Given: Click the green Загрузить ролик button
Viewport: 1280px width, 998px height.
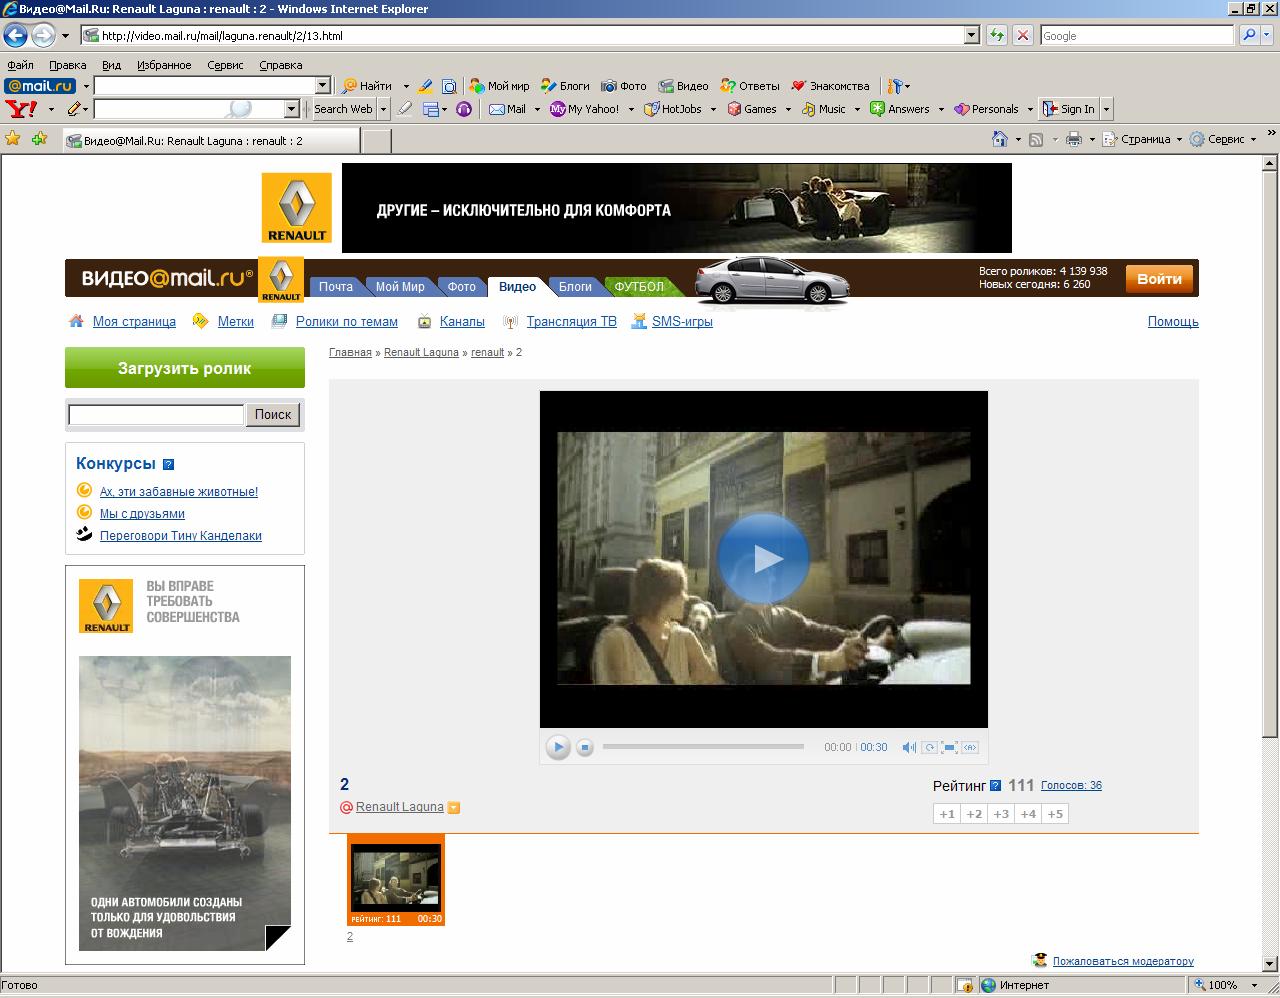Looking at the screenshot, I should click(x=185, y=368).
